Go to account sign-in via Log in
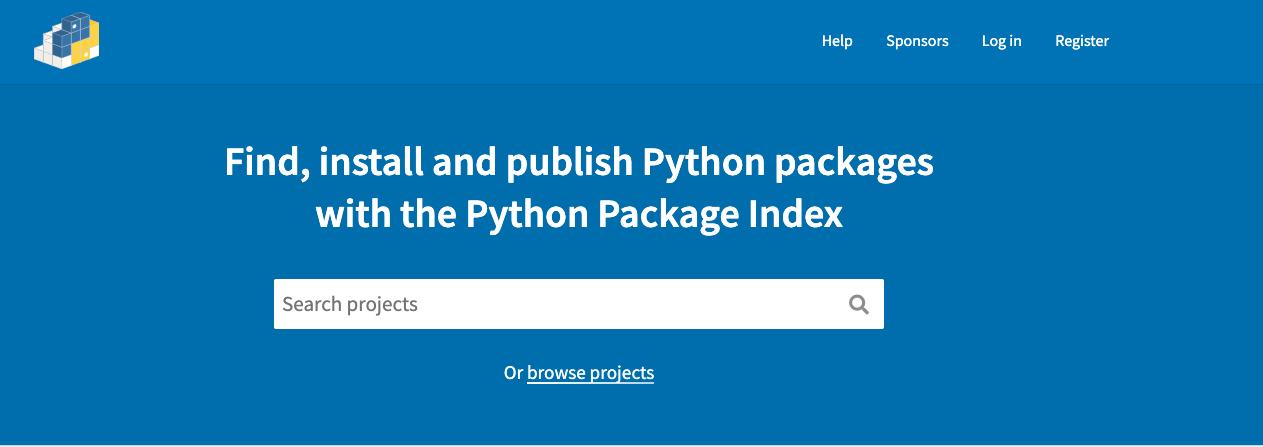Screen dimensions: 1263x447 (1001, 41)
